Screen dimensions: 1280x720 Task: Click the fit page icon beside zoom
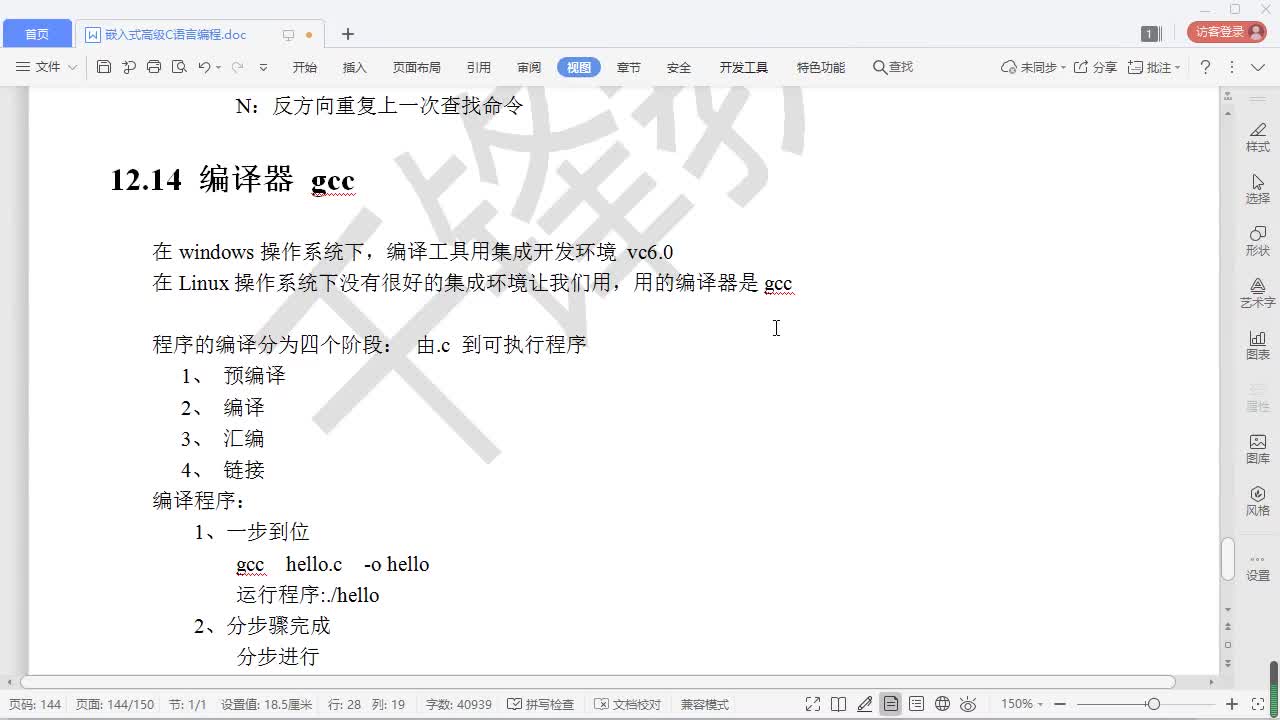tap(1259, 704)
